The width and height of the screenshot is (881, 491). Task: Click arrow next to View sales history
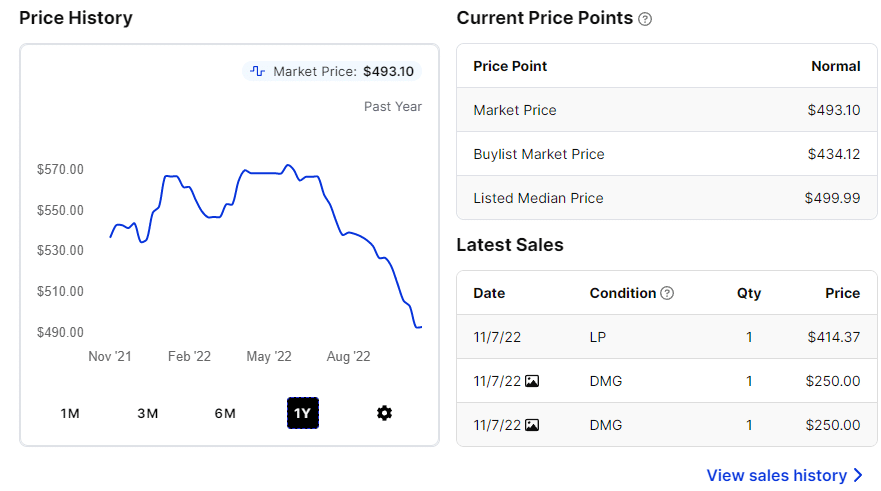(858, 475)
